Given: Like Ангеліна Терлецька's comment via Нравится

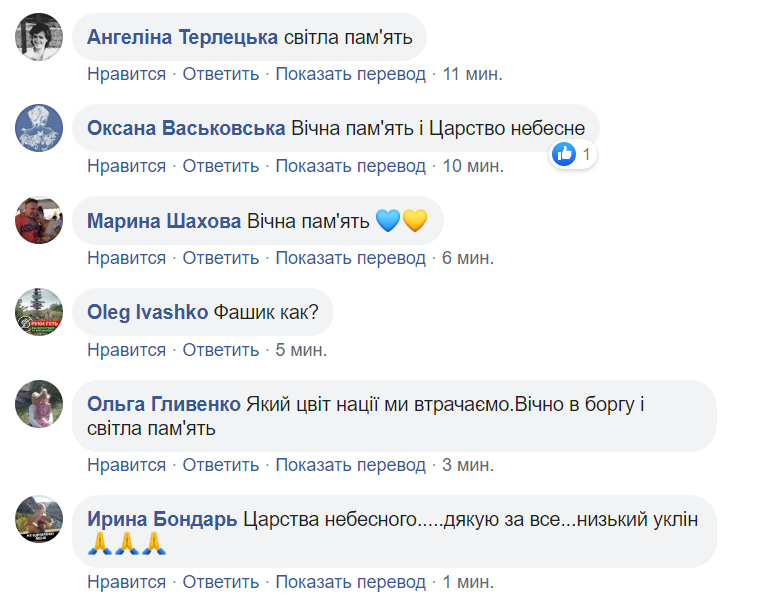Looking at the screenshot, I should [x=126, y=74].
